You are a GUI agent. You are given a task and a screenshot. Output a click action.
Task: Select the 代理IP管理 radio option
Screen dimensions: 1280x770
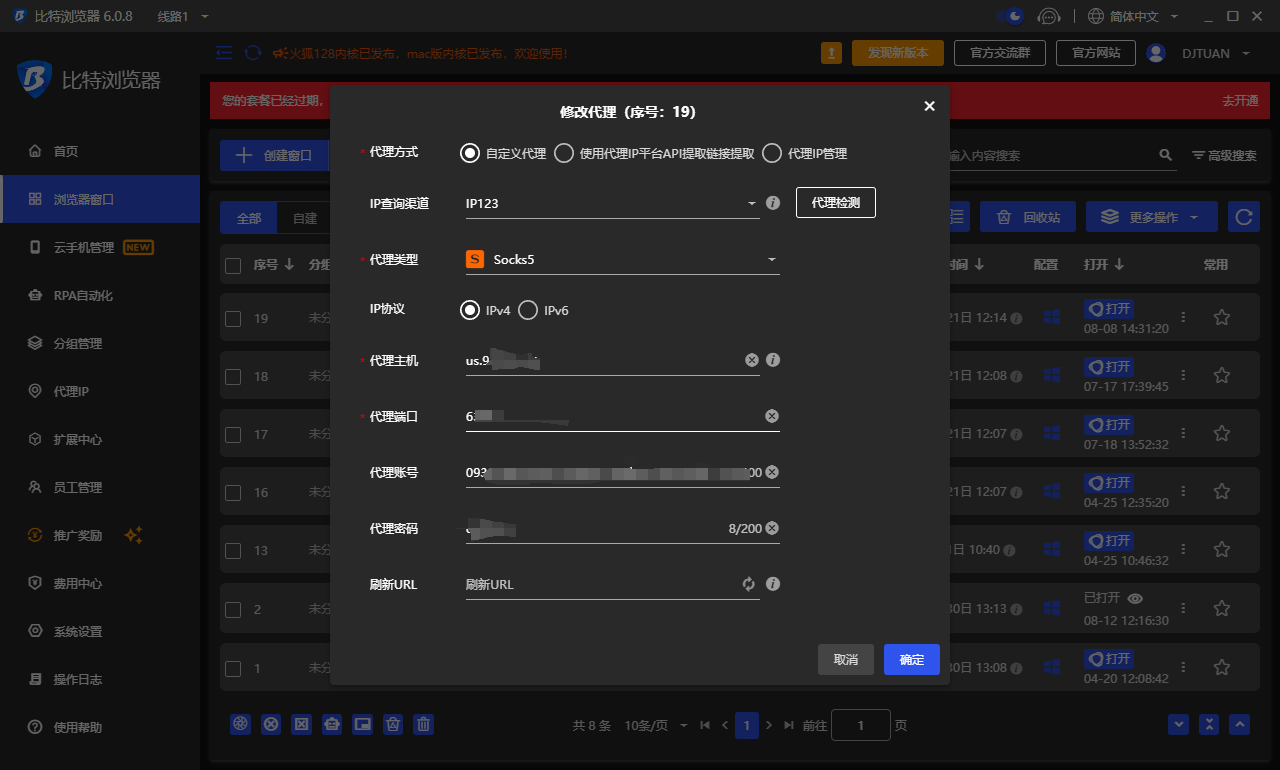tap(804, 153)
